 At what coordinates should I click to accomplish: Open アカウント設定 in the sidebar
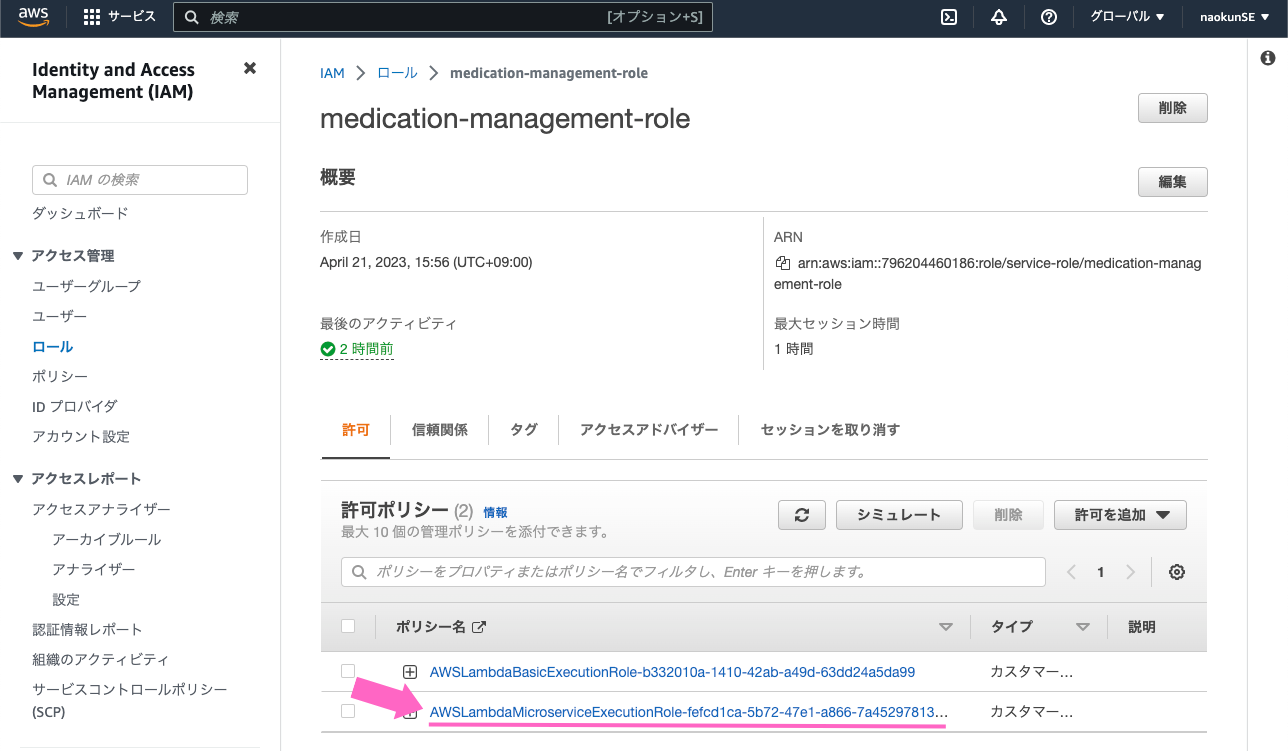(x=81, y=437)
